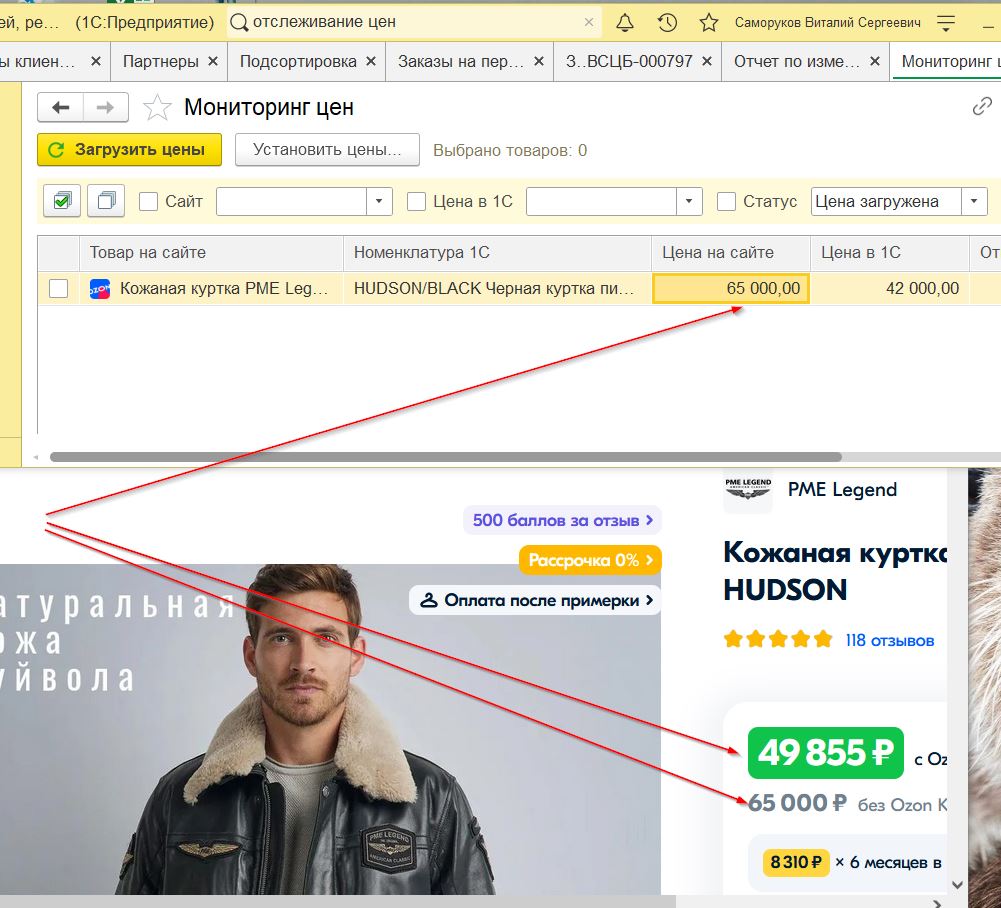Click in the search field отслеживание цен
The height and width of the screenshot is (908, 1001).
pyautogui.click(x=415, y=22)
